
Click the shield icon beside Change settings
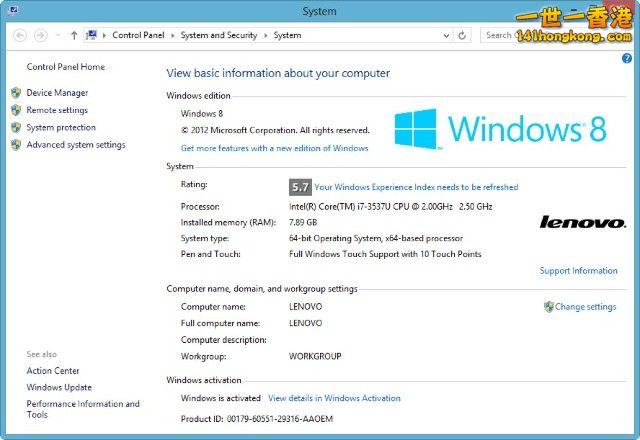[x=549, y=307]
